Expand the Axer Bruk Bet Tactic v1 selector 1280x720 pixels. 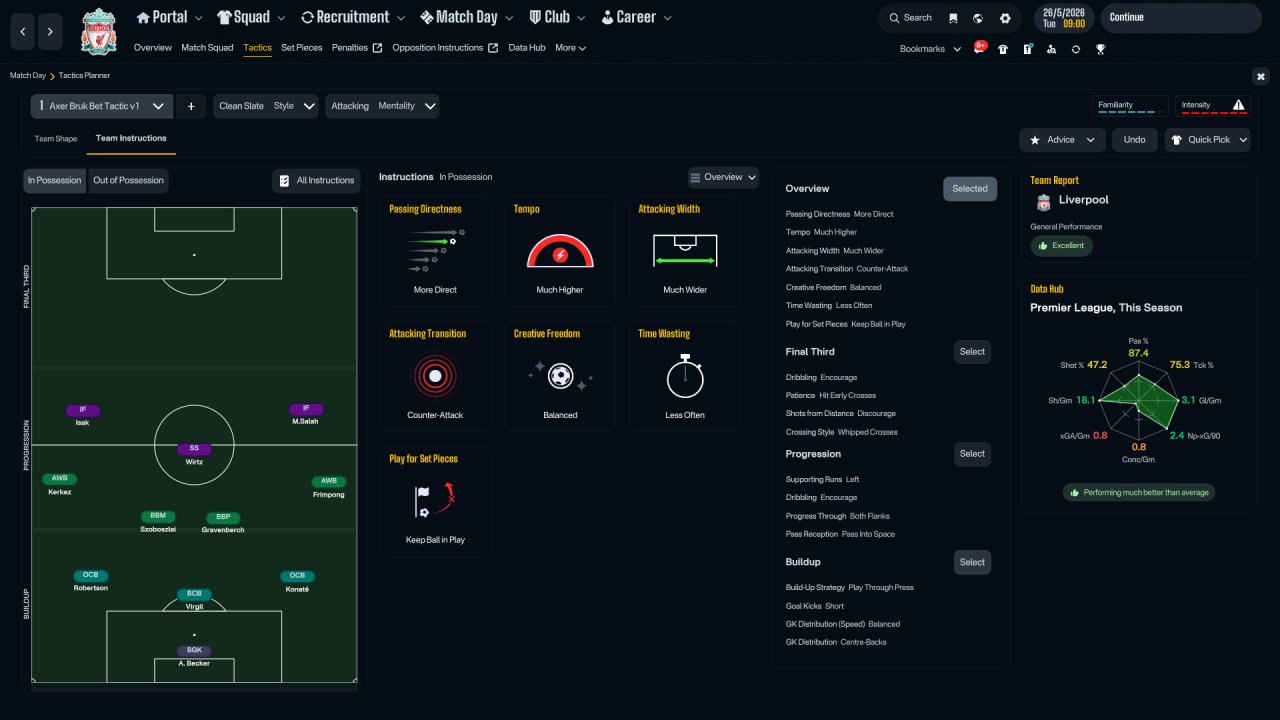click(102, 106)
